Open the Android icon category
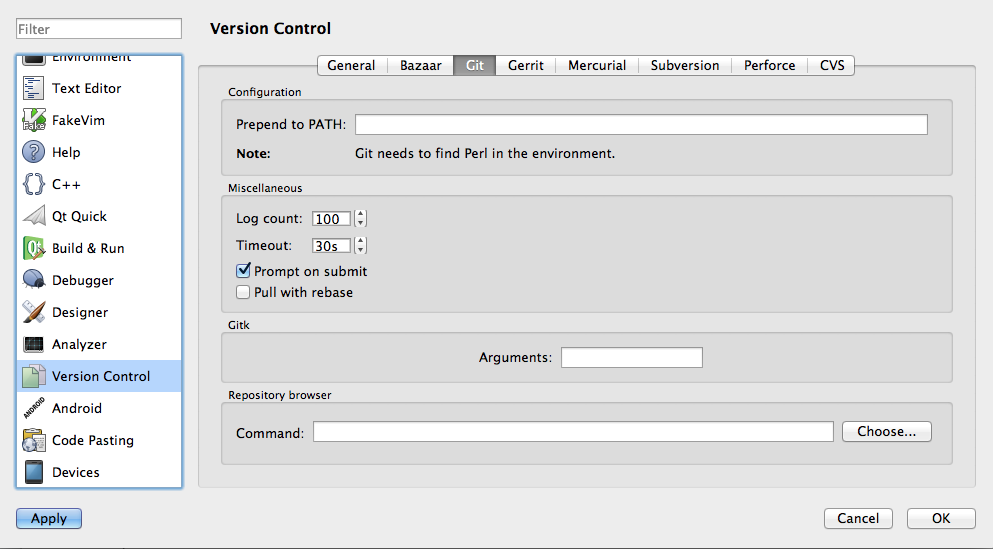Screen dimensions: 993x549 tap(34, 408)
